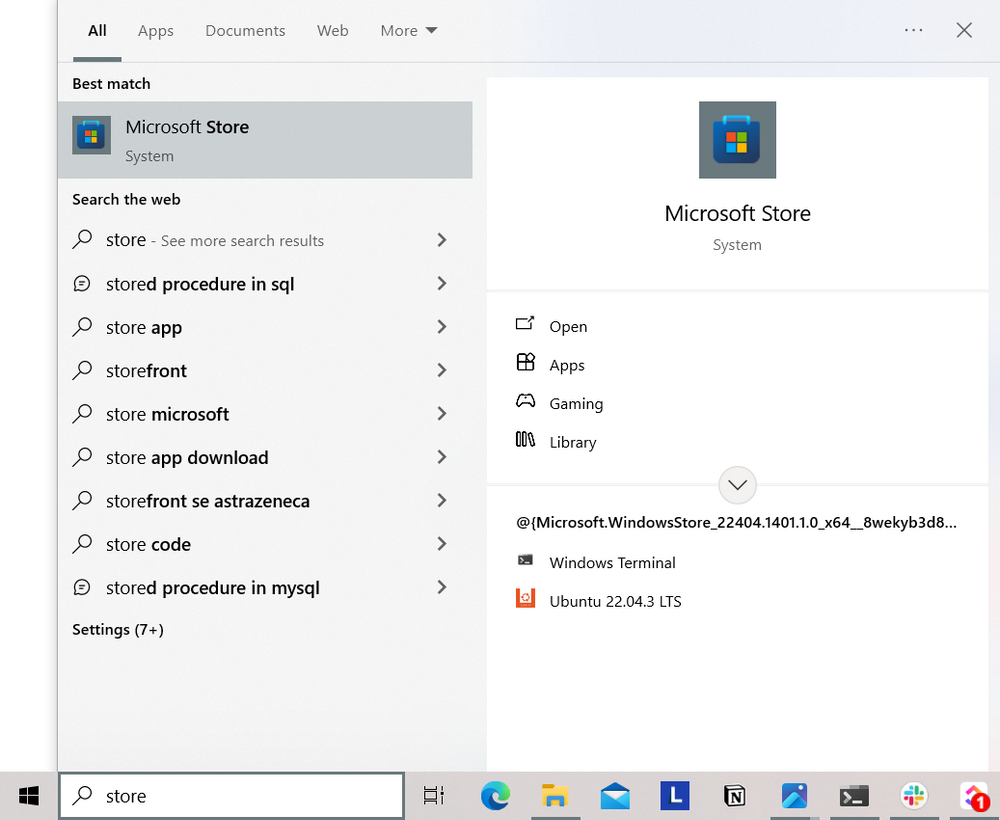The width and height of the screenshot is (1000, 820).
Task: Launch Windows Terminal from the results panel
Action: (612, 562)
